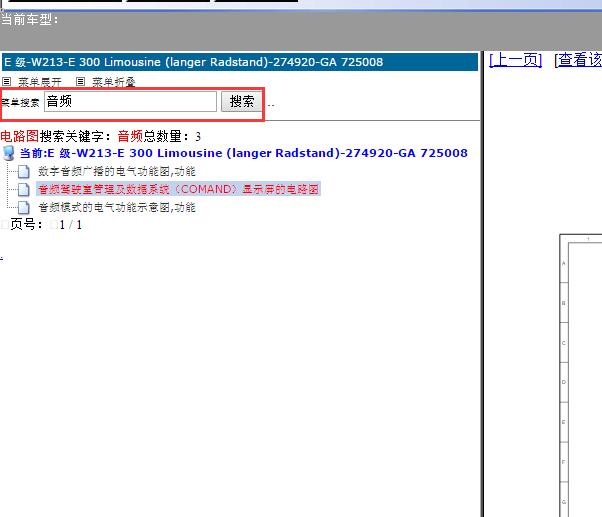Click the 总数量: 3 result count

click(x=172, y=136)
